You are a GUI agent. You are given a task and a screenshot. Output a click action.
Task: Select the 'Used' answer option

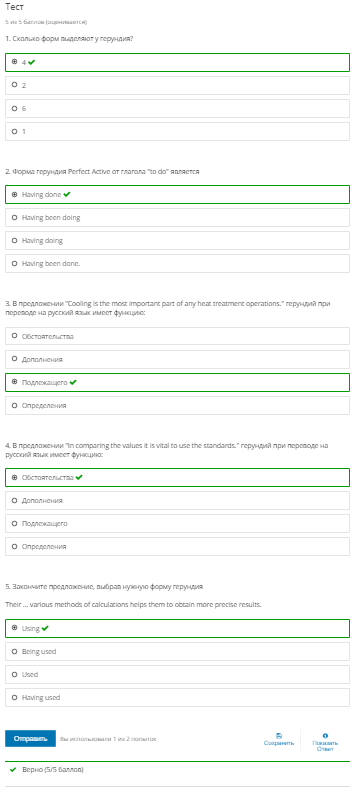click(177, 675)
